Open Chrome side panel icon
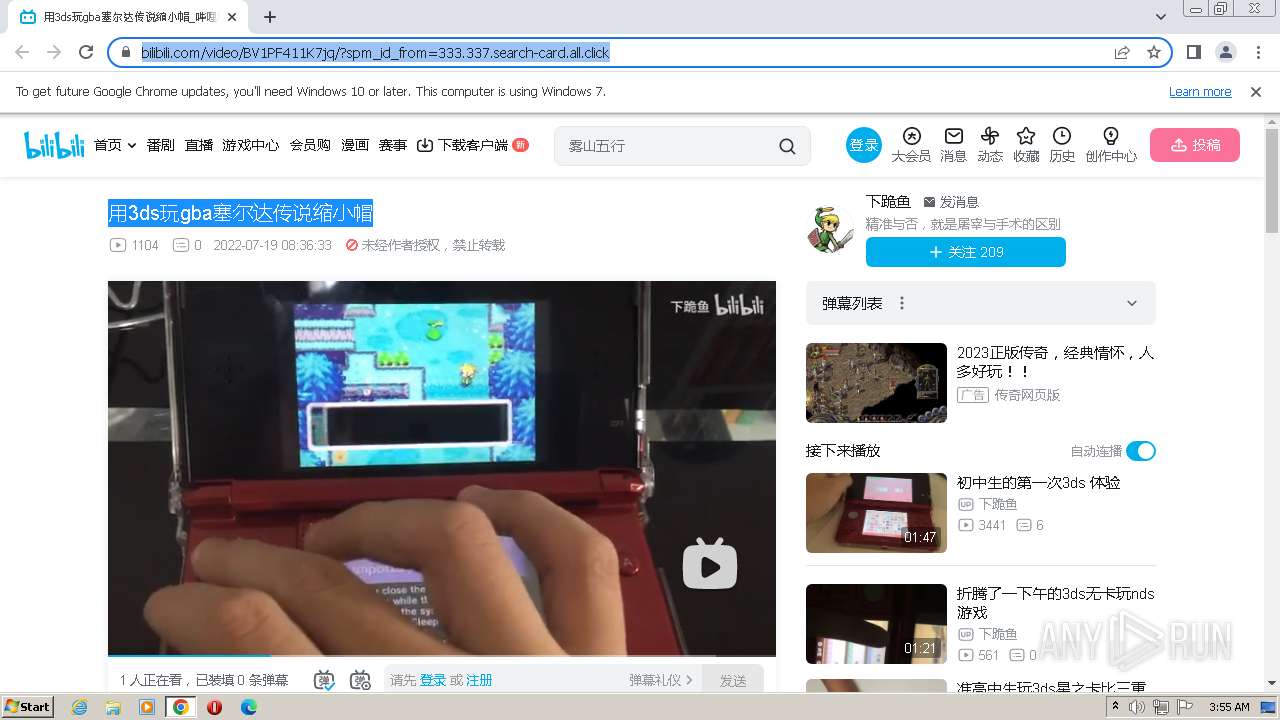Image resolution: width=1280 pixels, height=720 pixels. (1194, 52)
